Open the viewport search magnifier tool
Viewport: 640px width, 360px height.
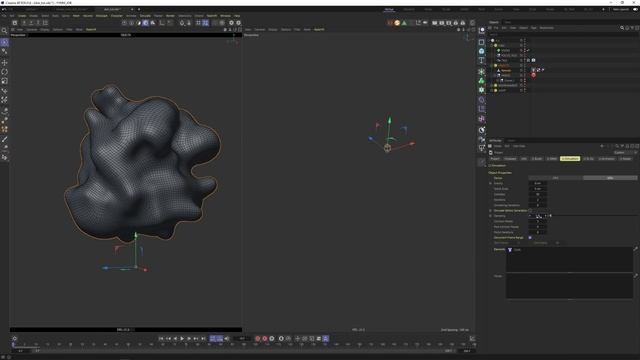pyautogui.click(x=4, y=31)
